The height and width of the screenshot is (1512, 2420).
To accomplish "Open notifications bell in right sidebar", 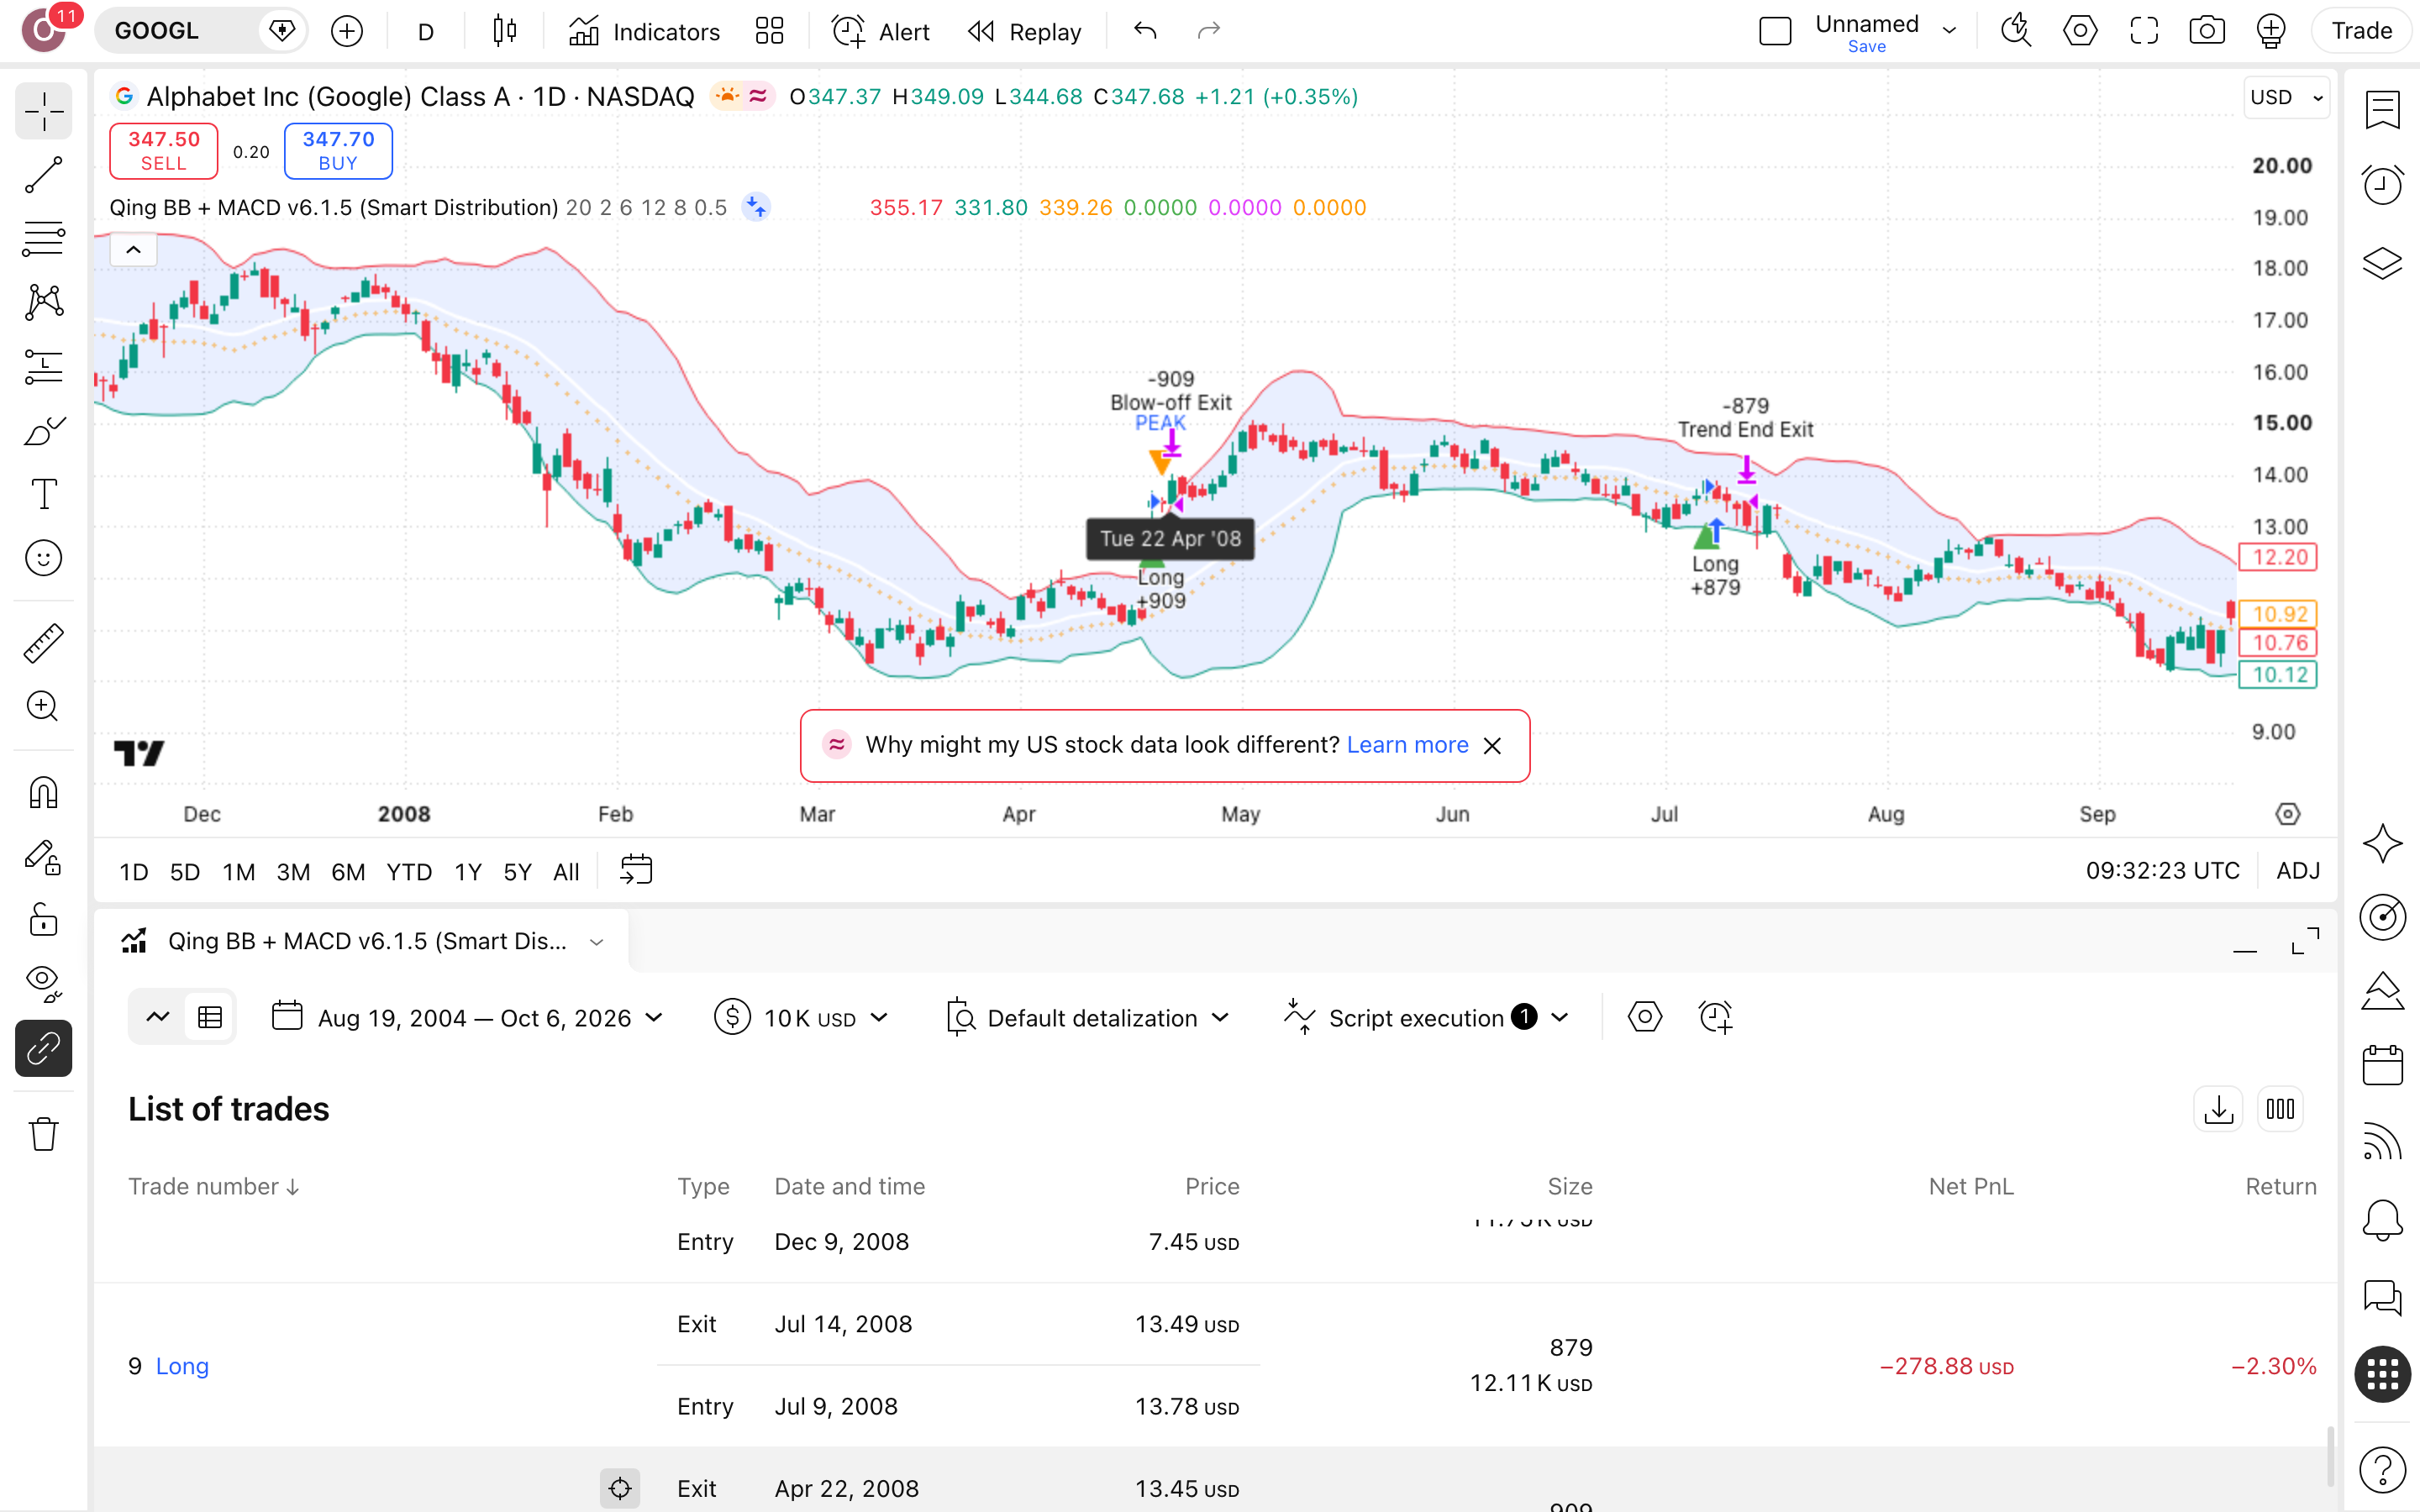I will (2382, 1220).
